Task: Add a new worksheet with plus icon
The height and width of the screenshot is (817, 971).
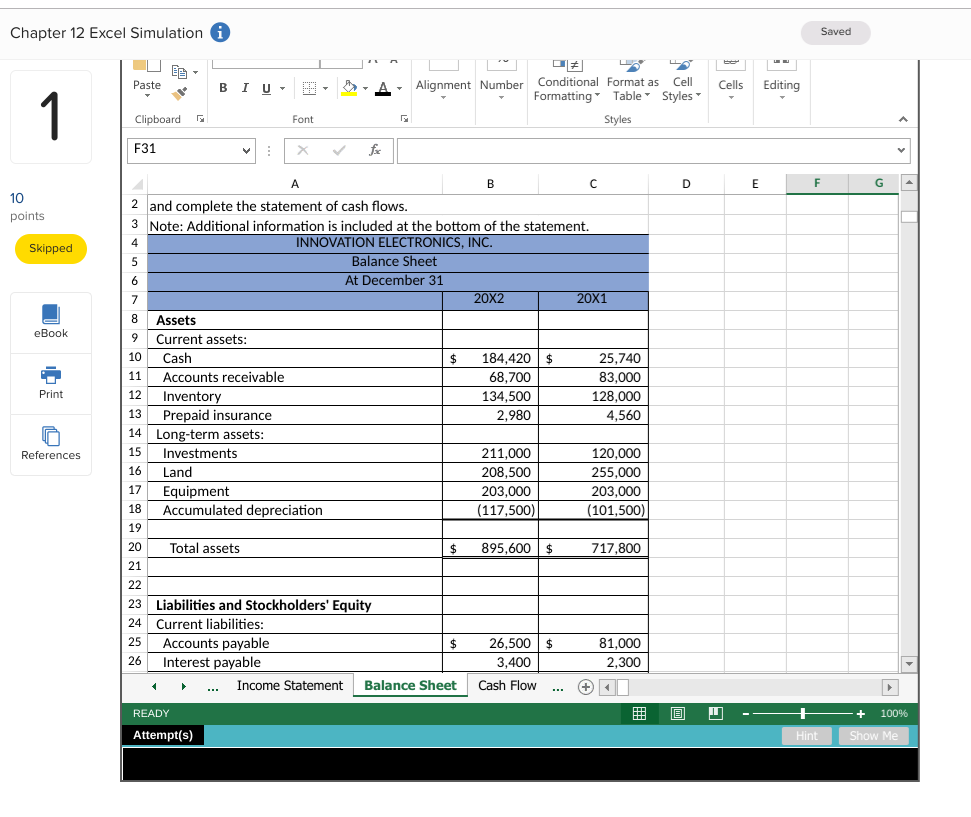Action: 585,686
